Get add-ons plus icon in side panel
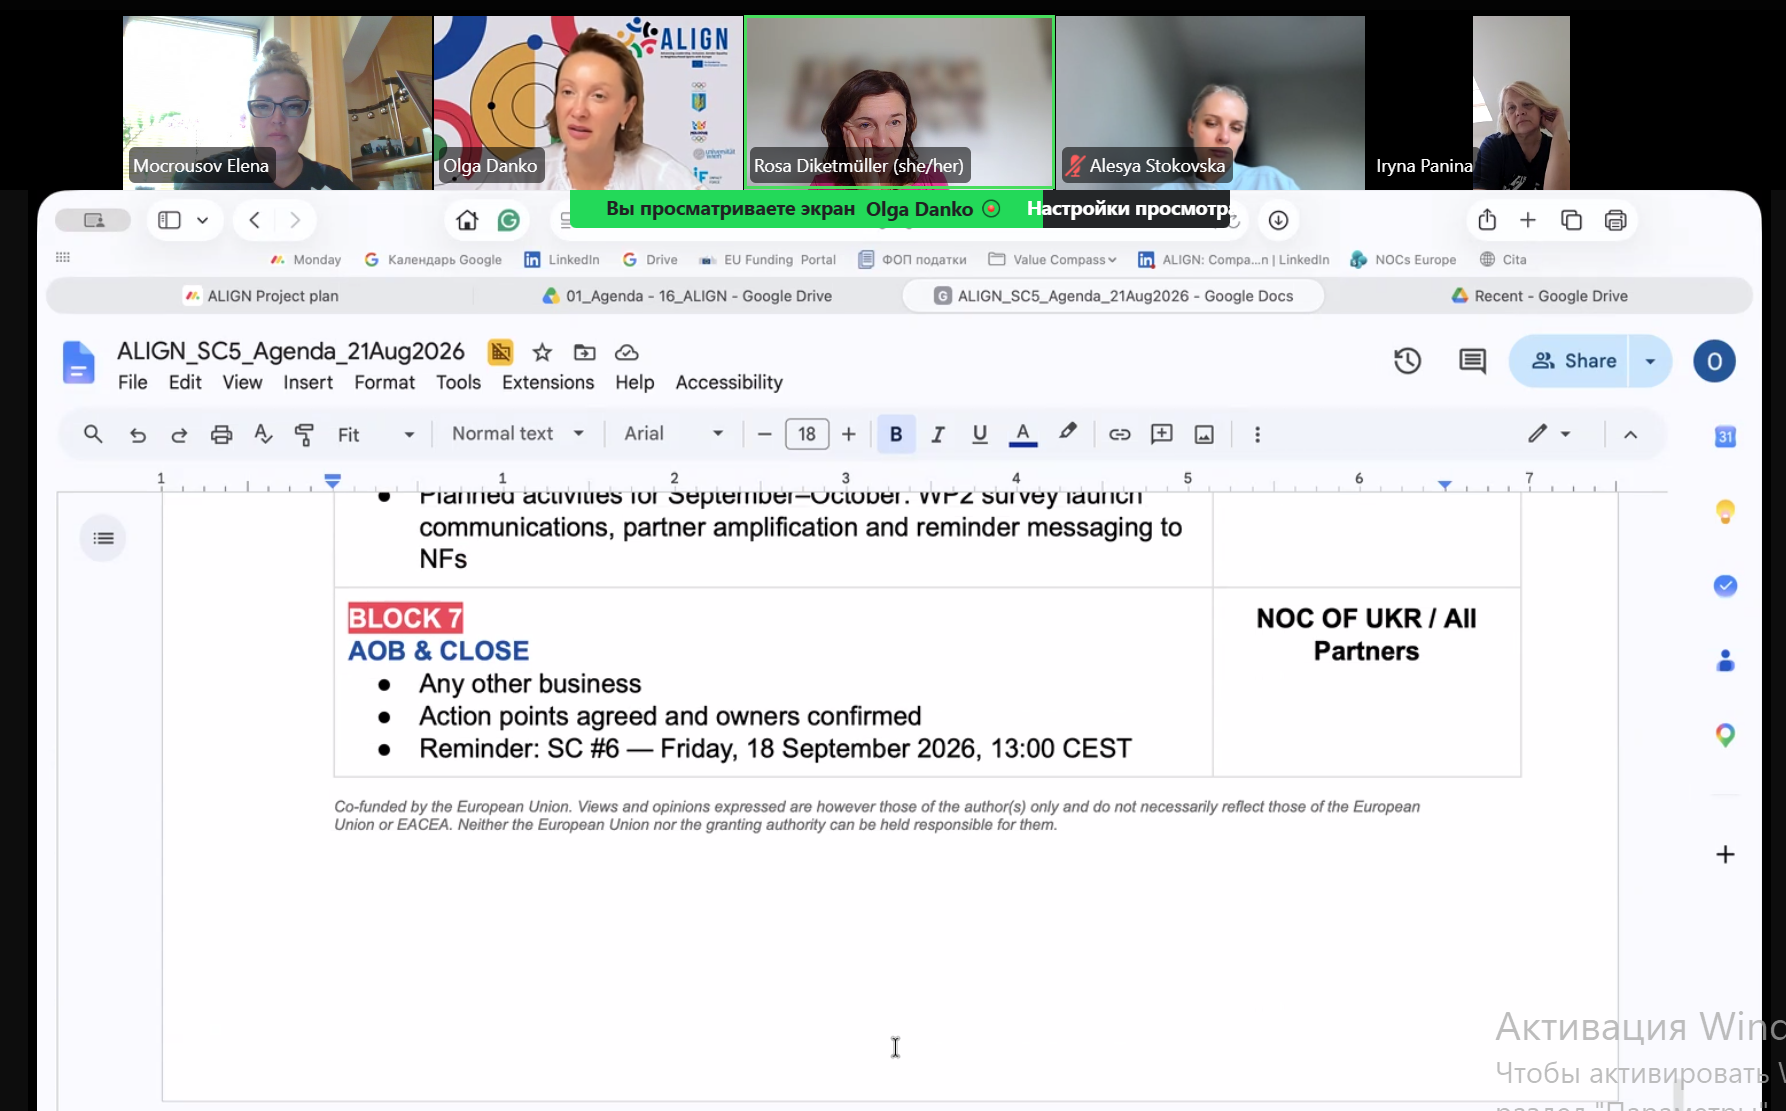The height and width of the screenshot is (1111, 1786). [1725, 854]
